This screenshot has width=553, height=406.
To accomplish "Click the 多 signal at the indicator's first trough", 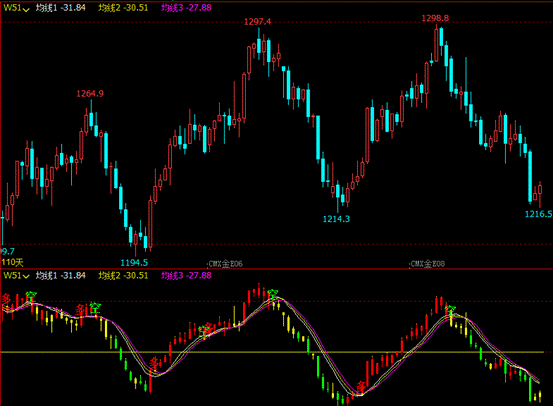I will [x=154, y=362].
